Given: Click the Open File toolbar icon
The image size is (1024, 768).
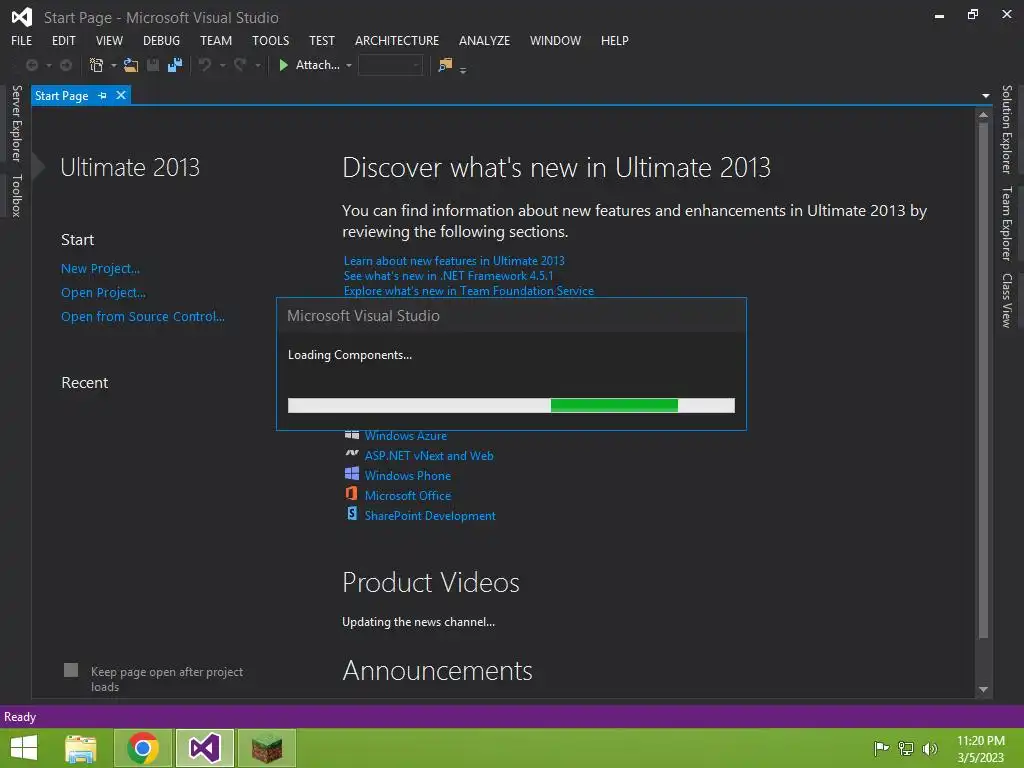Looking at the screenshot, I should pos(131,65).
